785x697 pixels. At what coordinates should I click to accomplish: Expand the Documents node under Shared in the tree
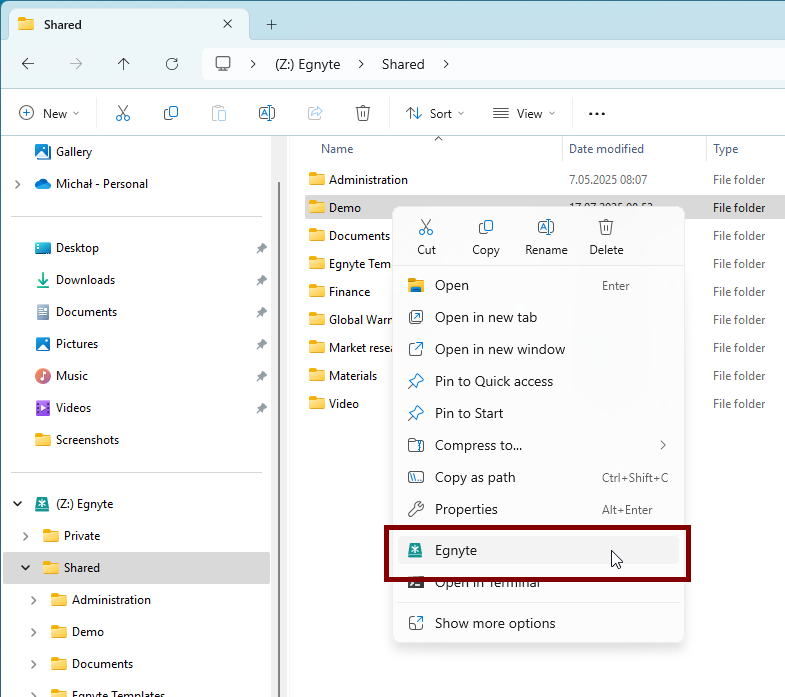(34, 664)
